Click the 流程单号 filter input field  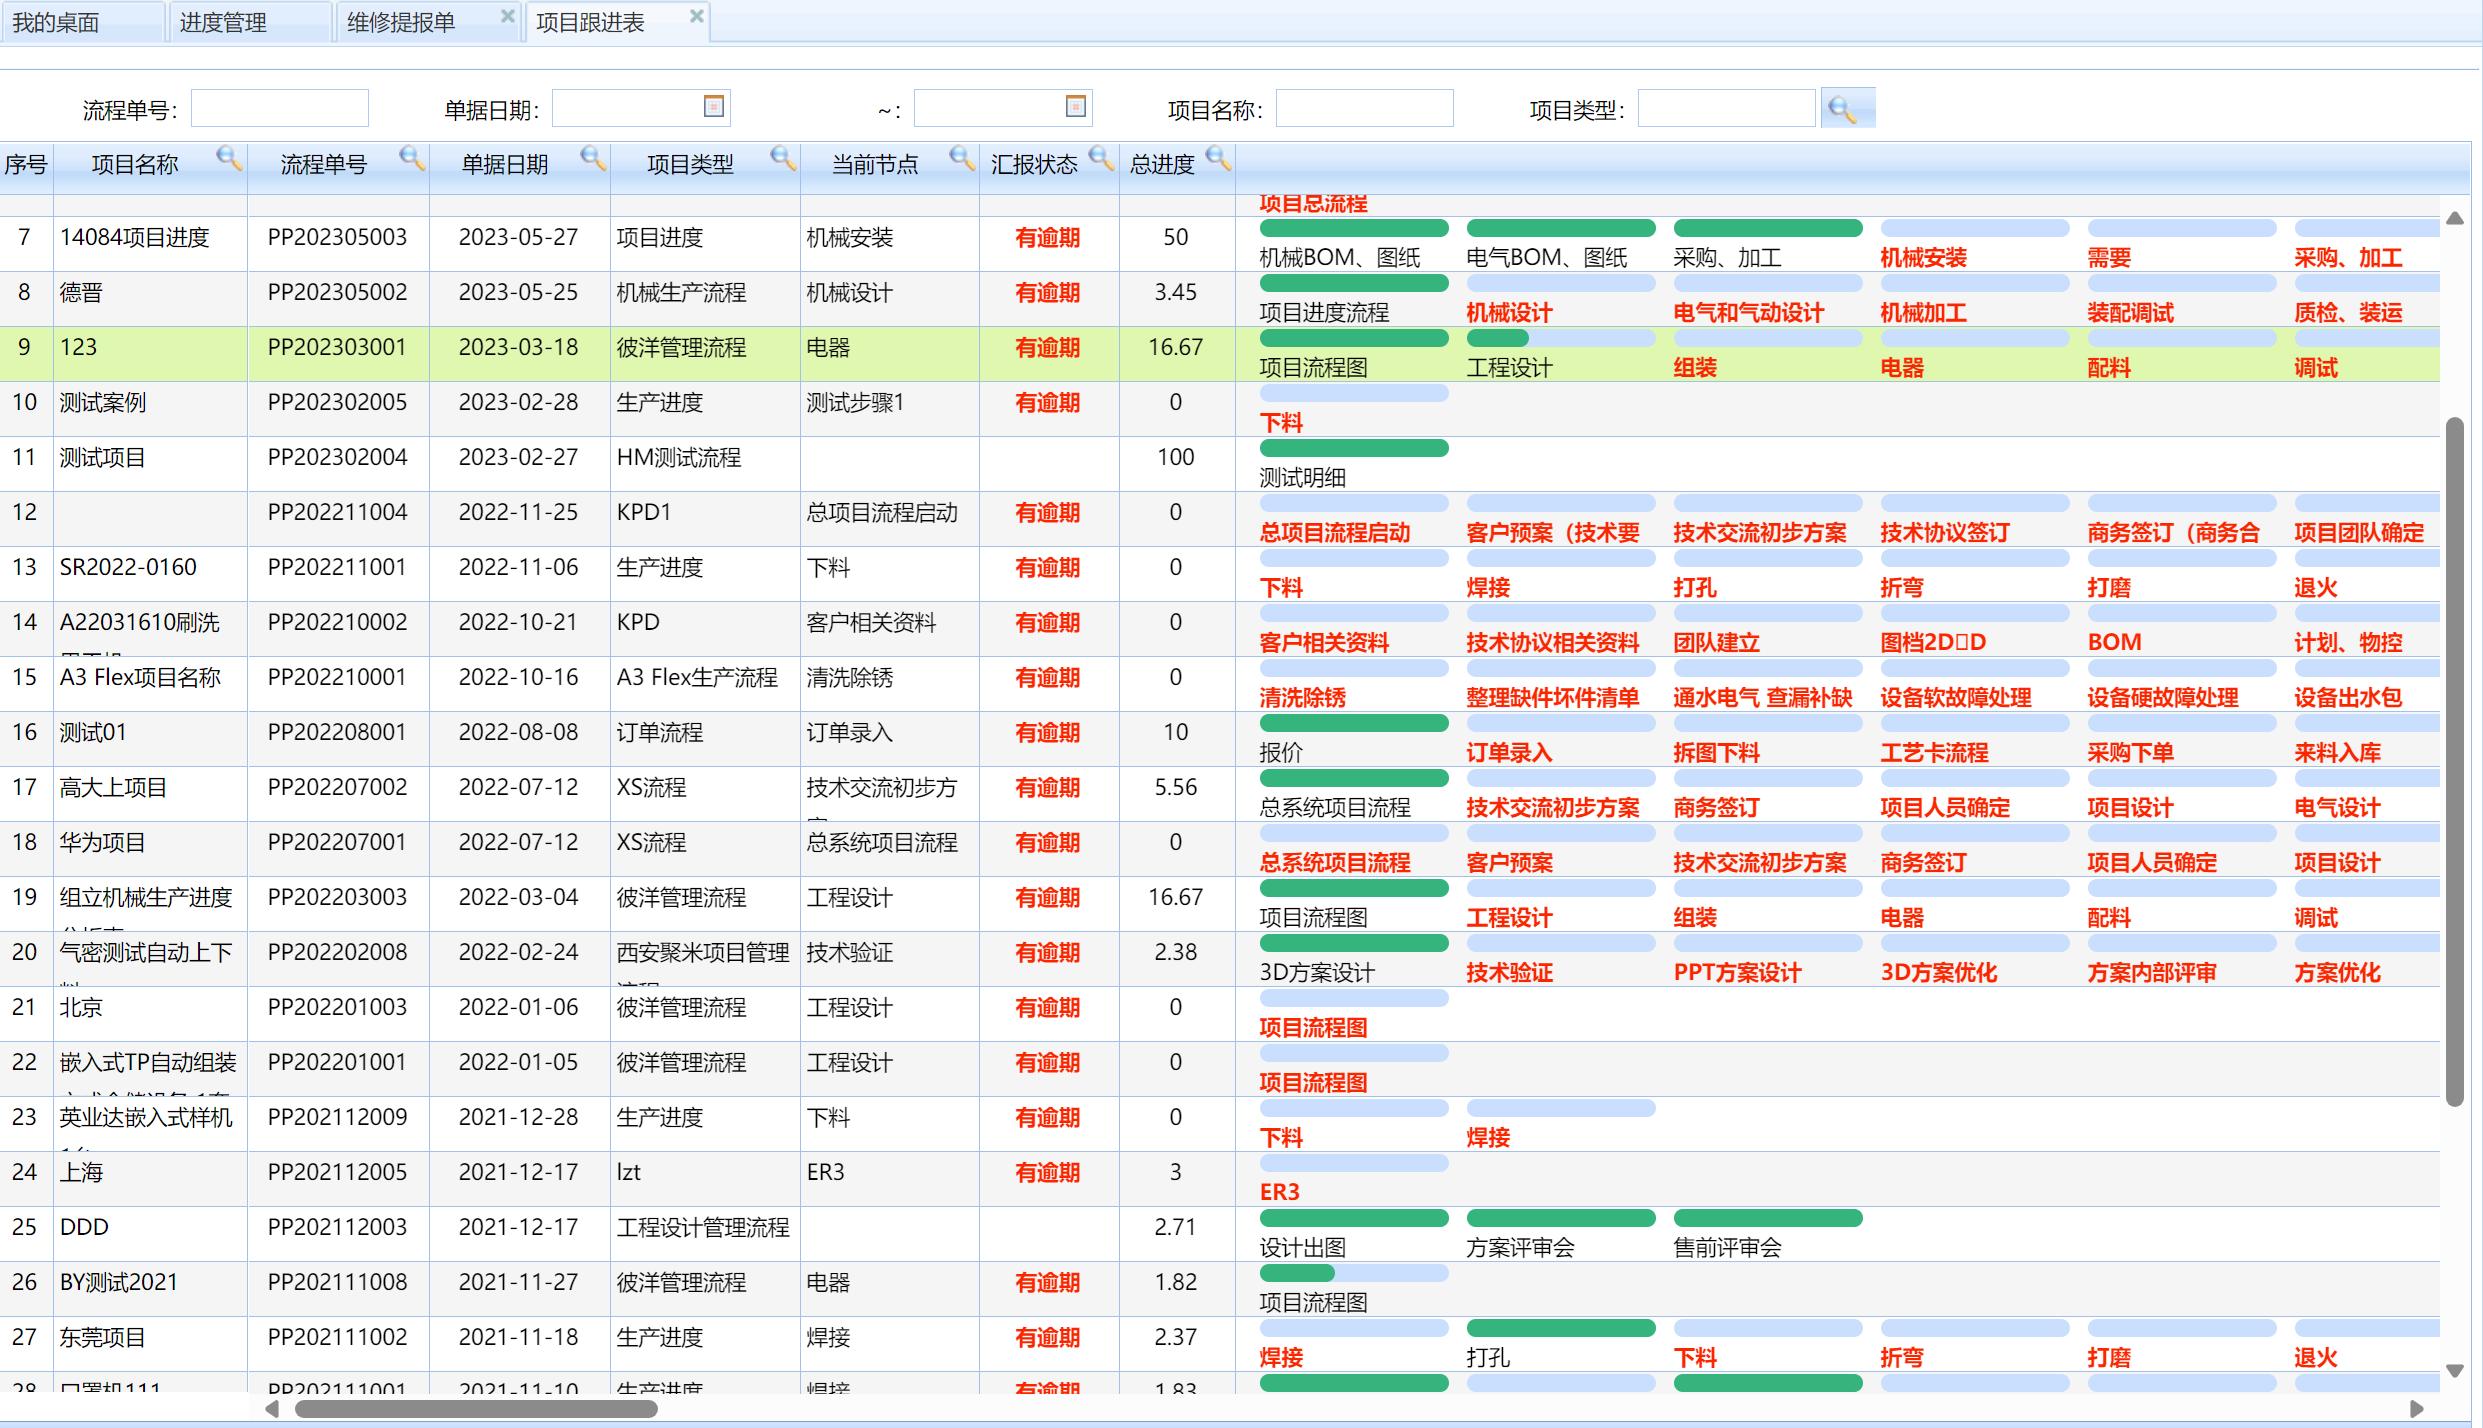coord(280,108)
